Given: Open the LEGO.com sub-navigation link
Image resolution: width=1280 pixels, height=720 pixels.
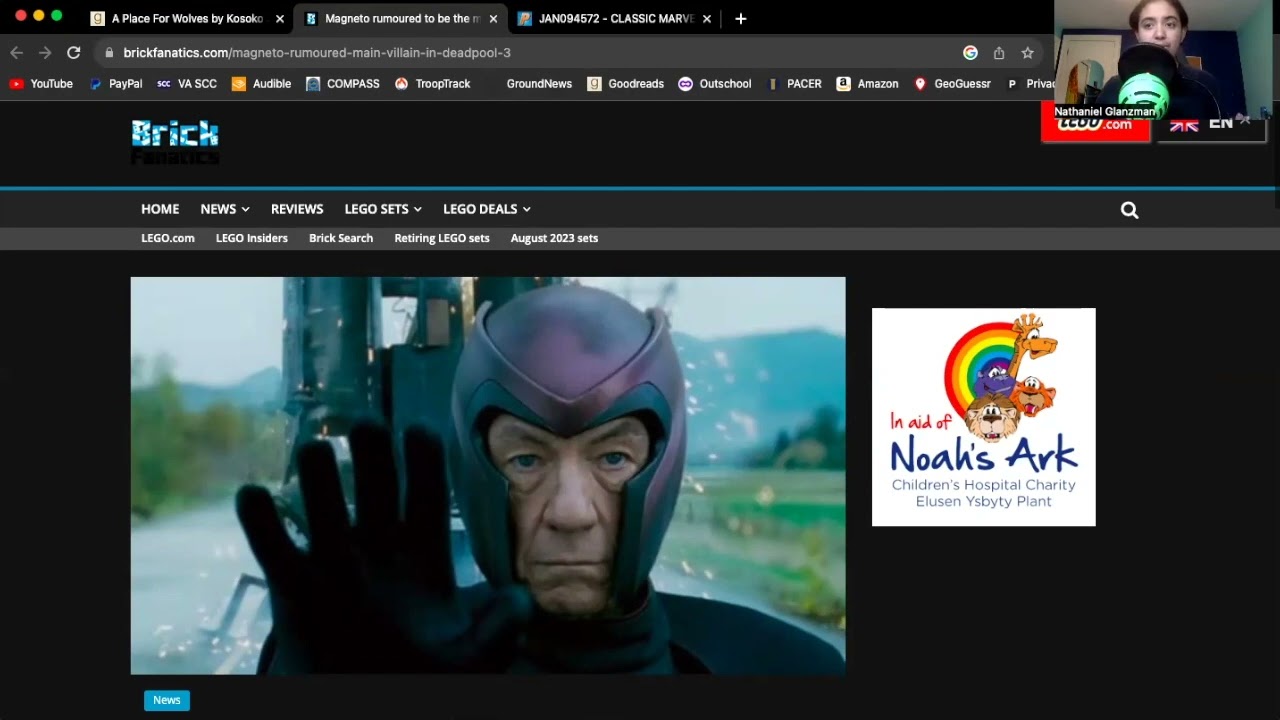Looking at the screenshot, I should pyautogui.click(x=168, y=238).
